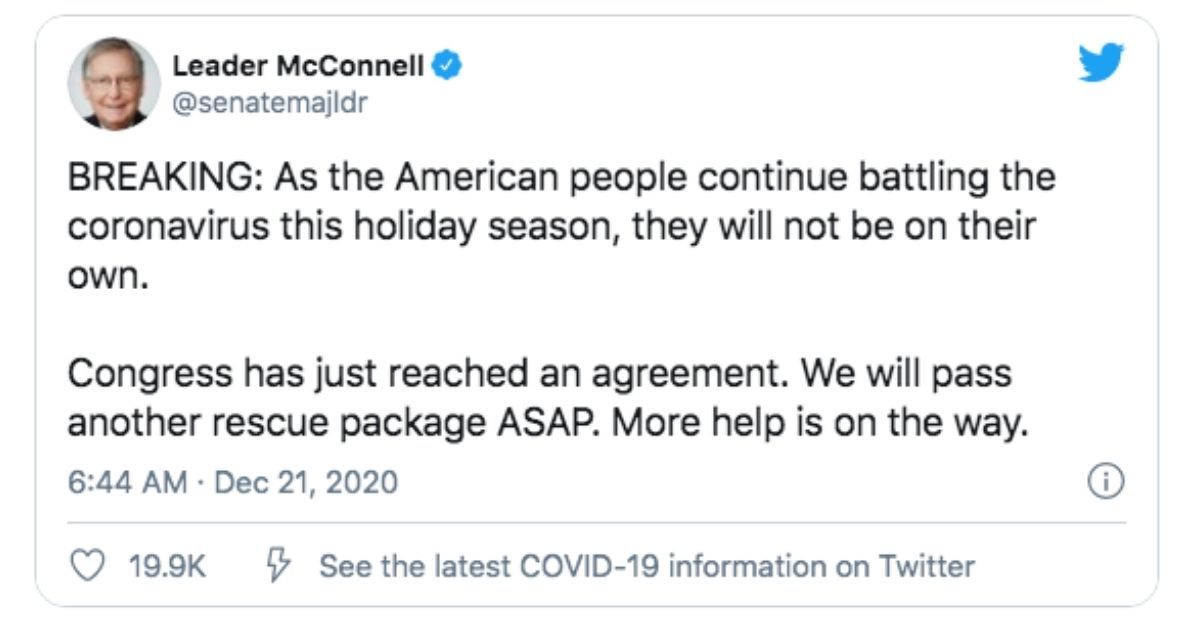
Task: Click the 19.9K like count
Action: click(168, 567)
